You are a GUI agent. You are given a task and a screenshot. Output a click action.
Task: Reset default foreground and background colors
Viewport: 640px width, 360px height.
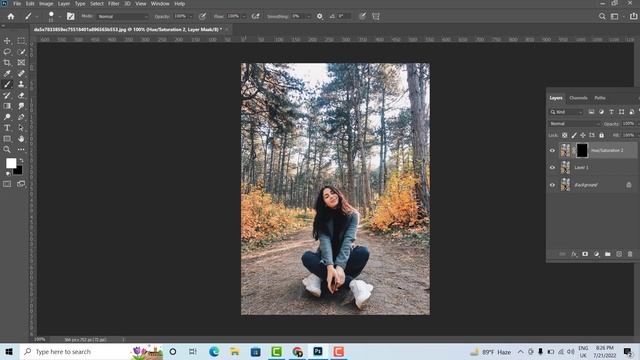click(x=8, y=173)
